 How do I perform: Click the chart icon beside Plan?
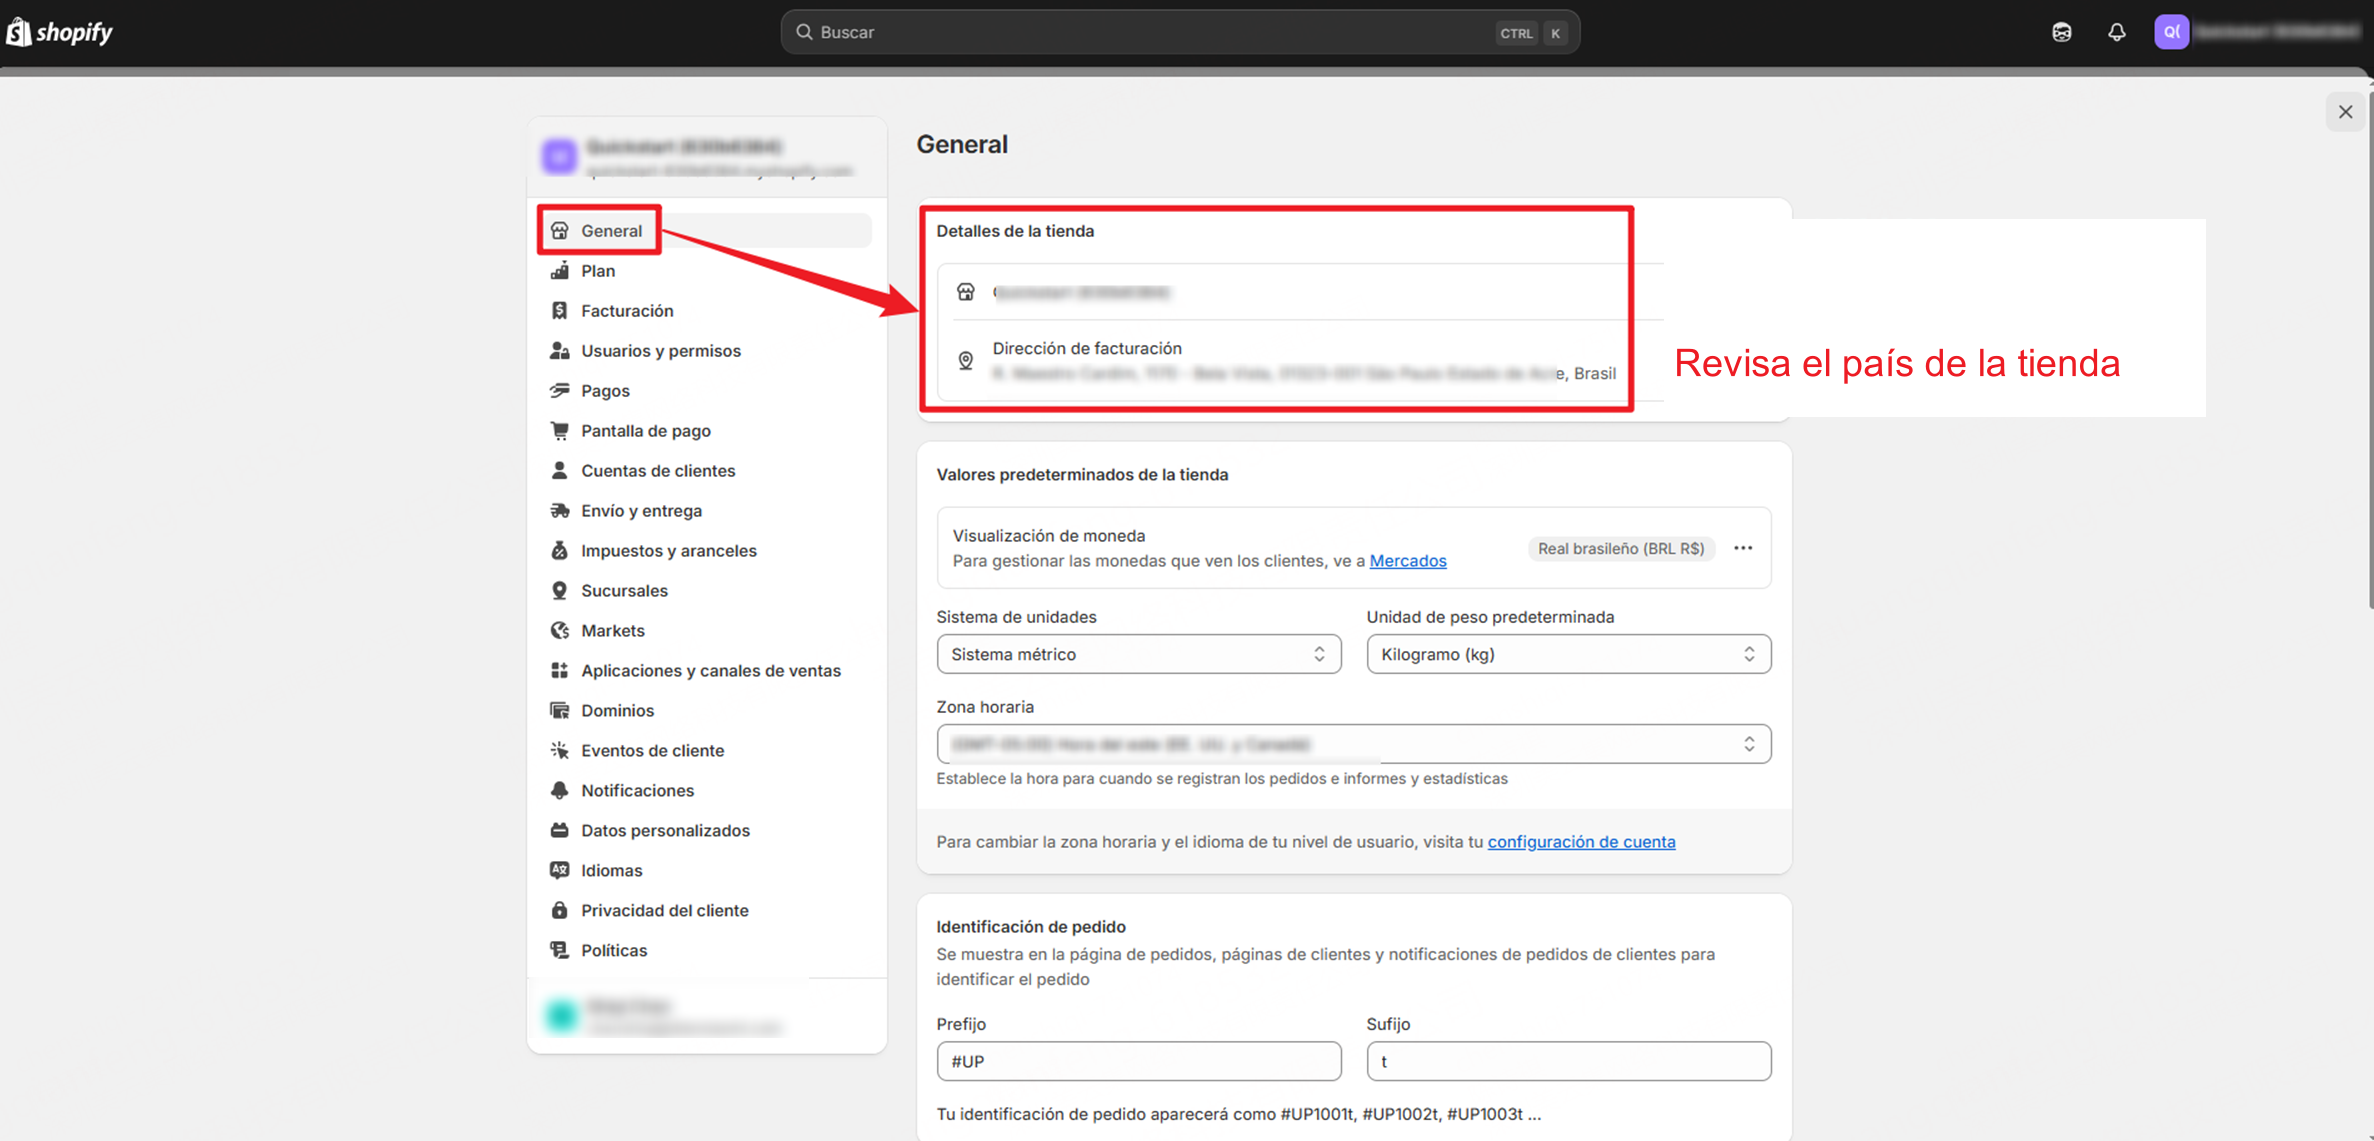tap(560, 271)
